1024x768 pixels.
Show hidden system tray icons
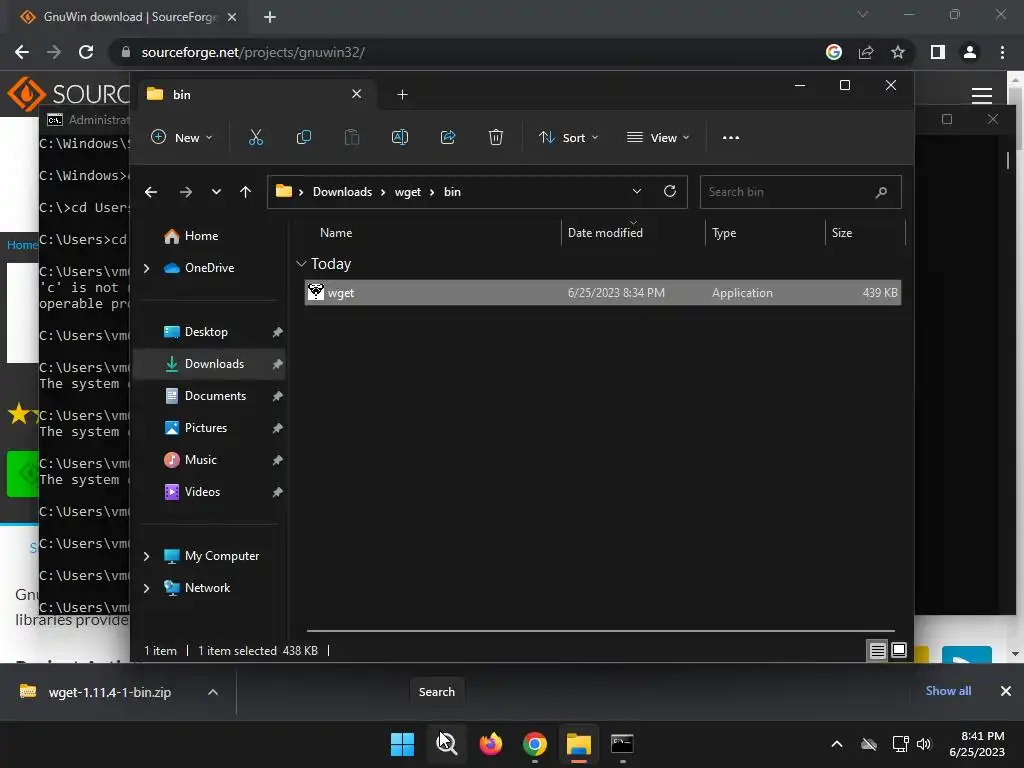click(837, 744)
